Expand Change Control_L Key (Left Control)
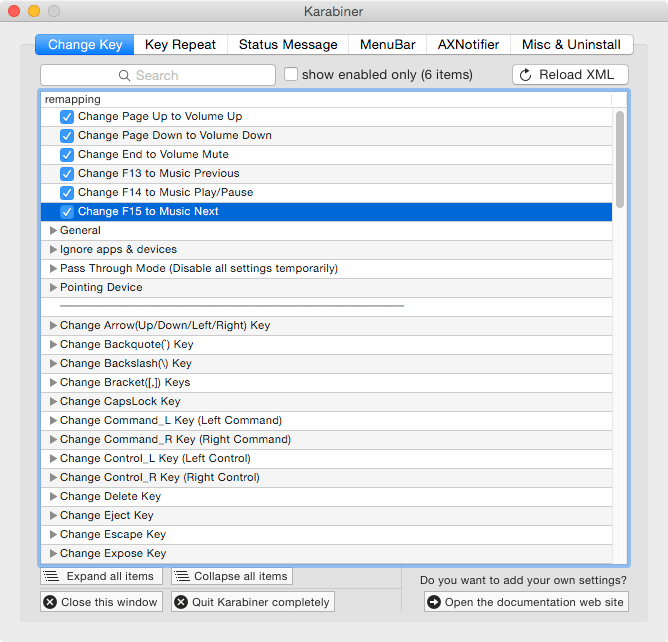Screen dimensions: 668x642 53,458
